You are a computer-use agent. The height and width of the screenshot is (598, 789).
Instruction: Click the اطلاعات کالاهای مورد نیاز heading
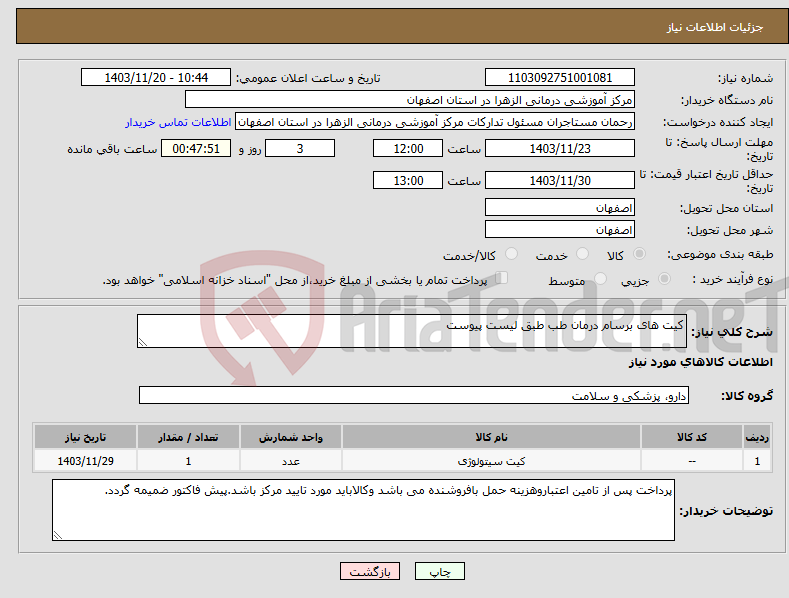point(700,362)
